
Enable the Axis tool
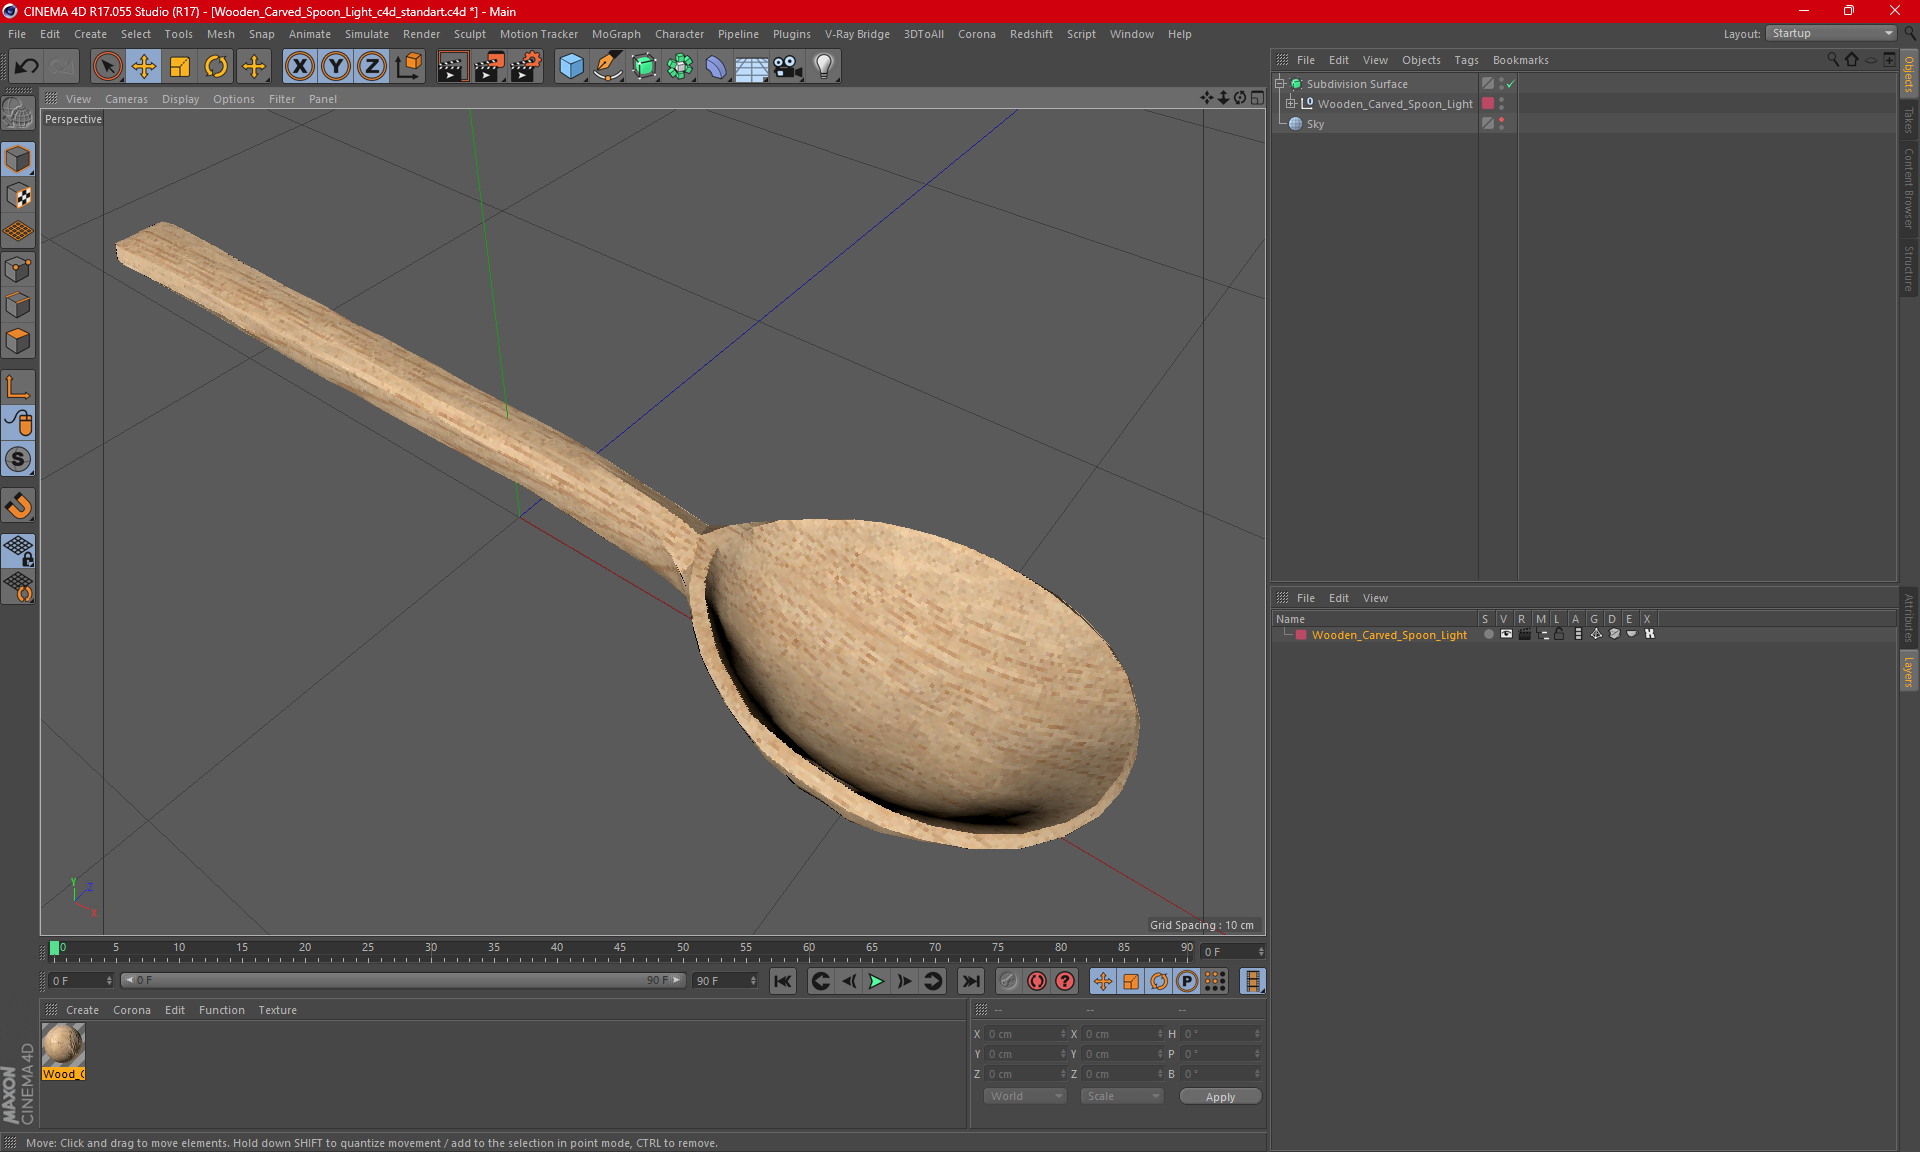(18, 387)
